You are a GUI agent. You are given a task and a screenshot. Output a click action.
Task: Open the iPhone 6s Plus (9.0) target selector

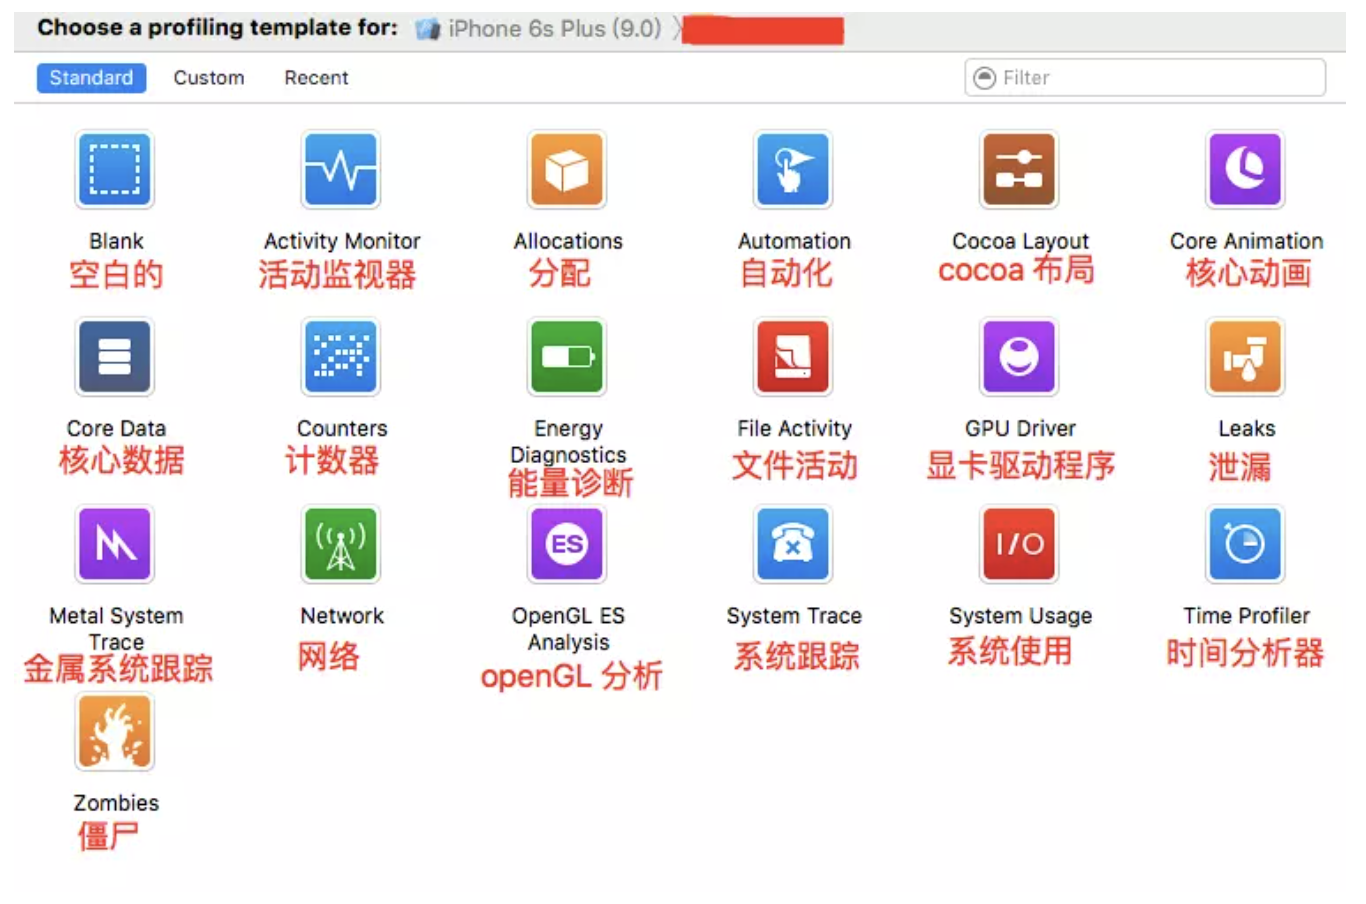(x=539, y=28)
